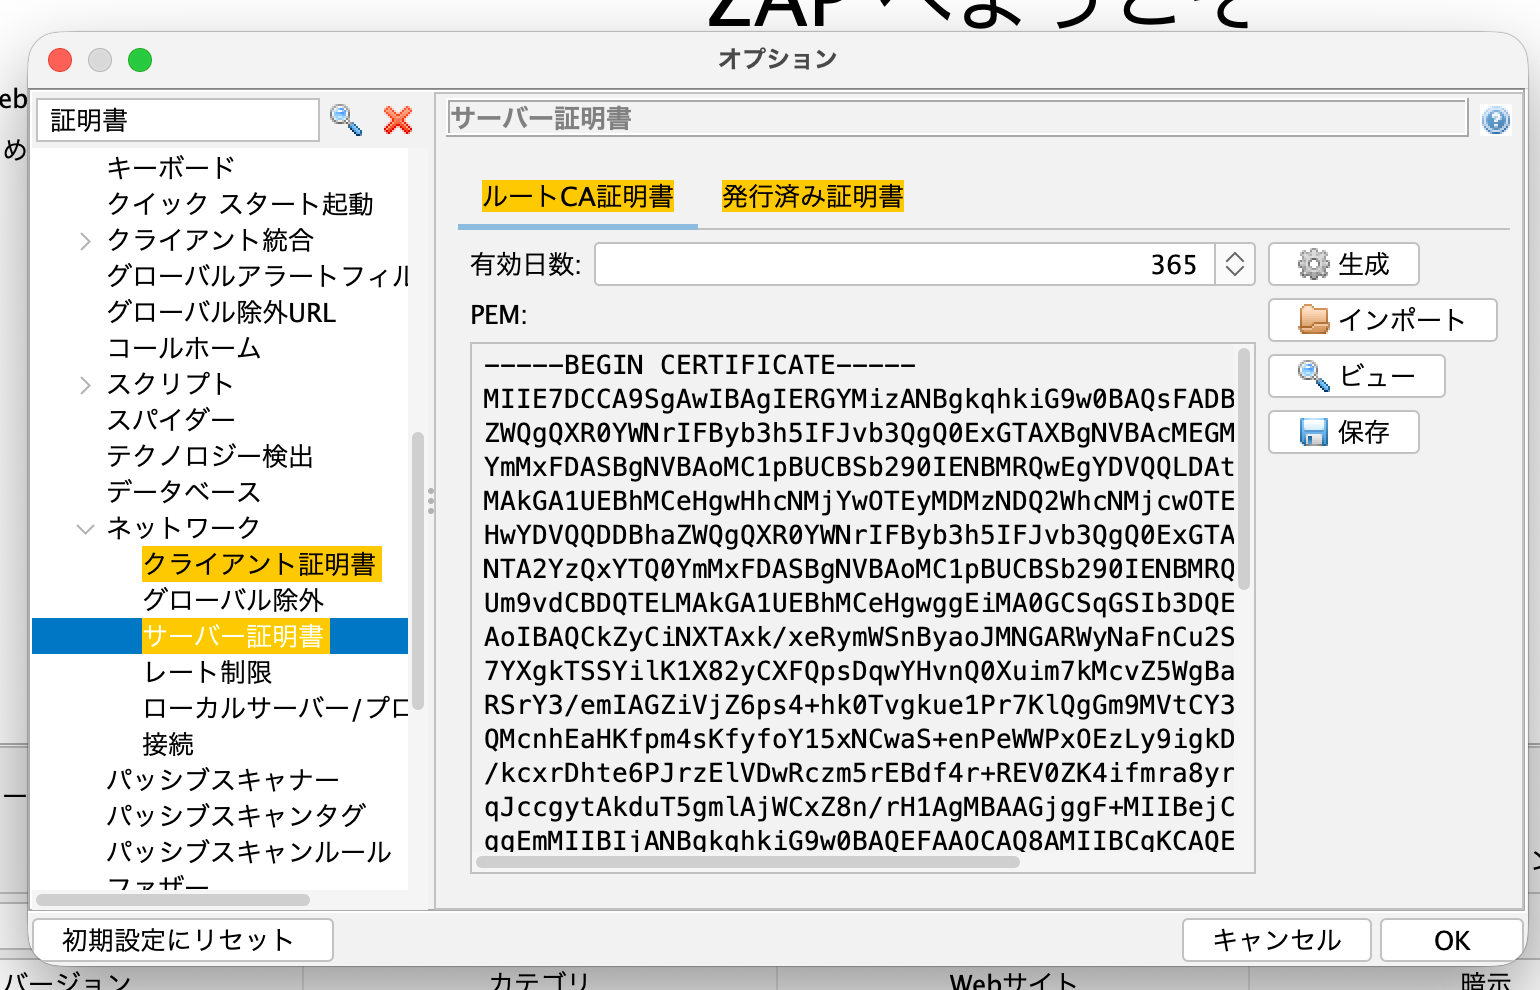Select クライアント証明書 in the tree
The width and height of the screenshot is (1540, 990).
[x=260, y=564]
